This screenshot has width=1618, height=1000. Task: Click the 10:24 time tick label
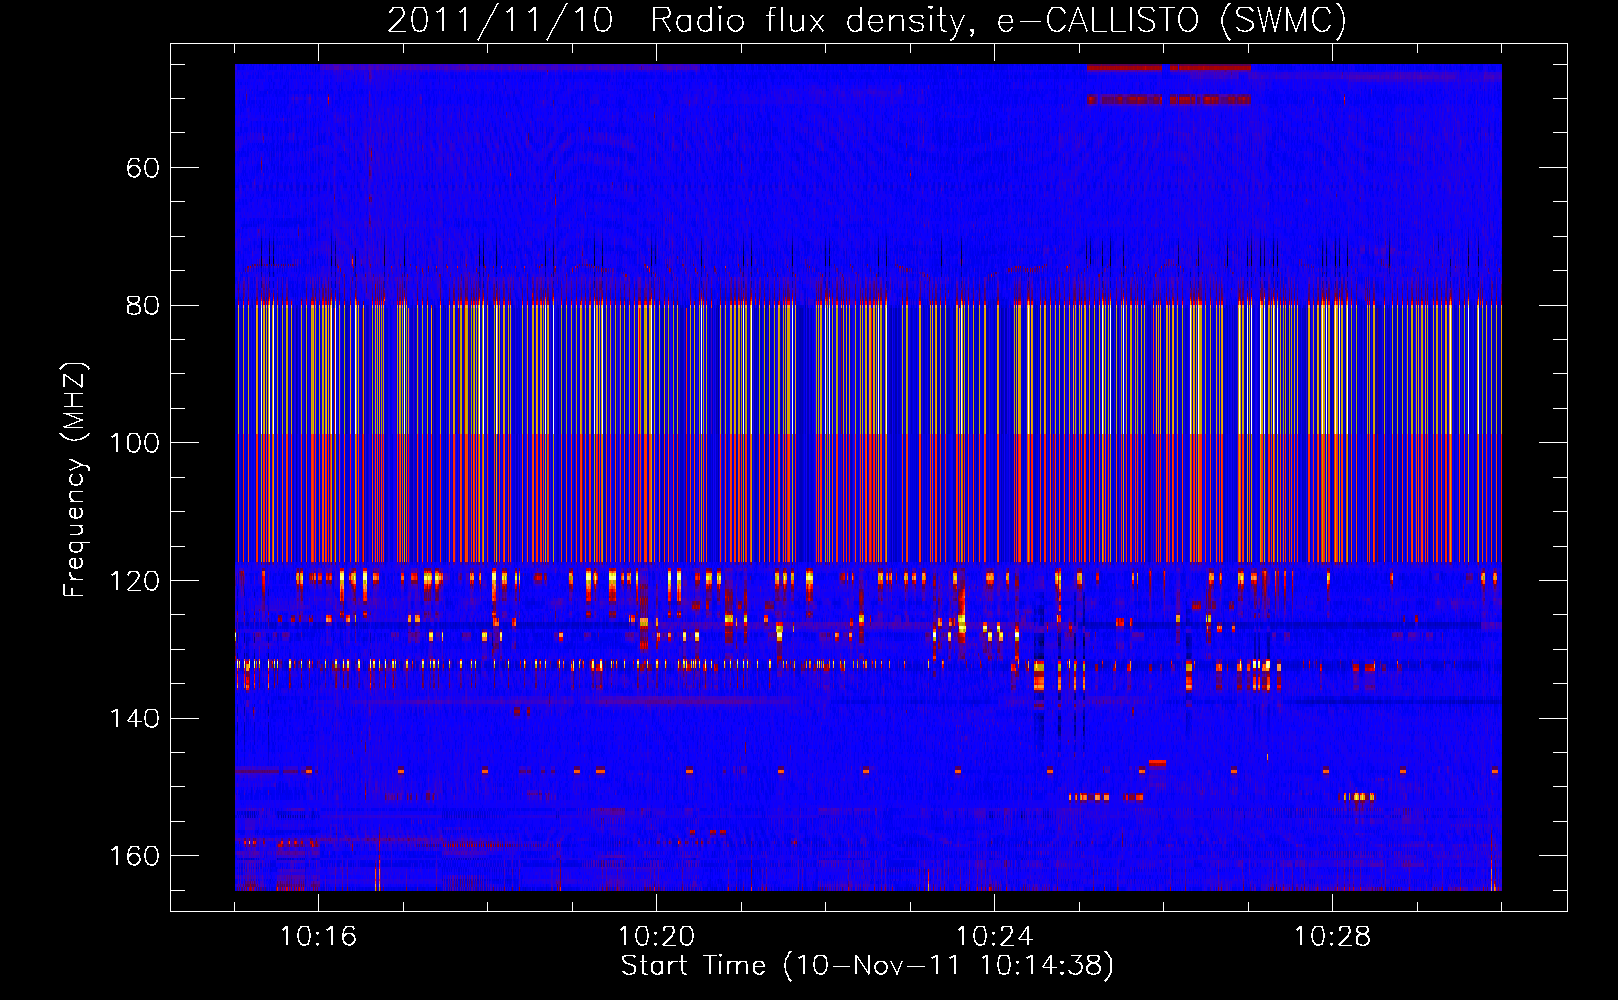click(x=994, y=937)
